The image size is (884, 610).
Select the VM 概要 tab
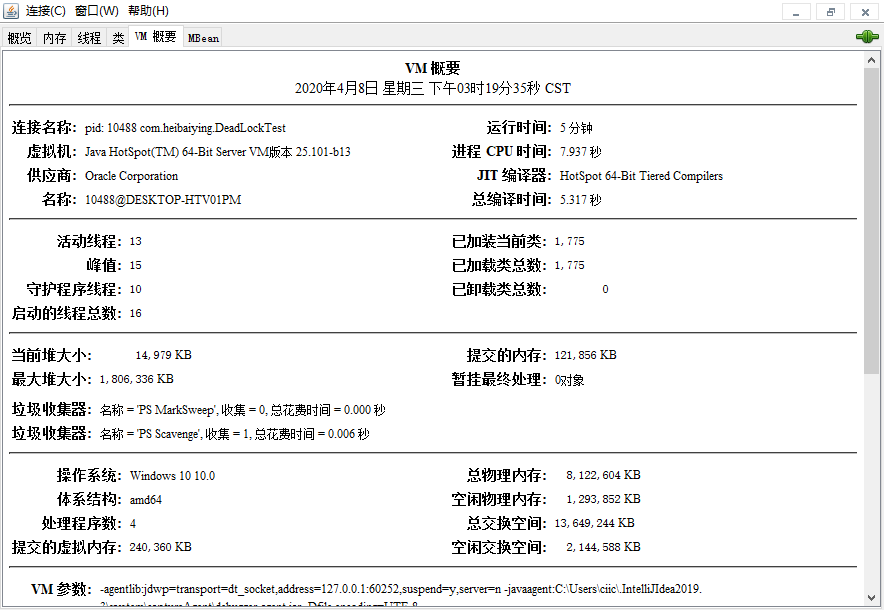click(155, 37)
